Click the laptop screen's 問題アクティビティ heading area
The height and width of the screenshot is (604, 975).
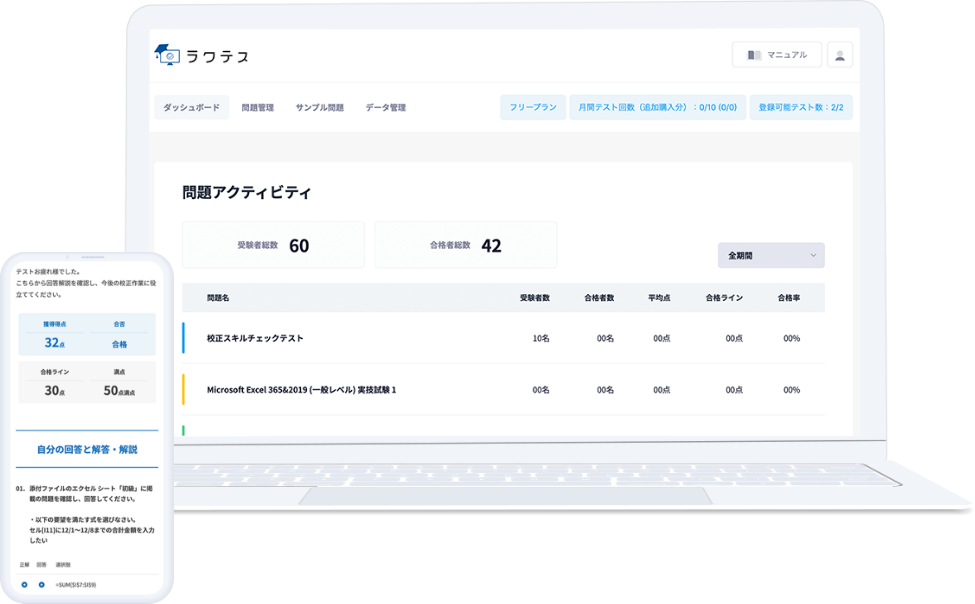[246, 190]
